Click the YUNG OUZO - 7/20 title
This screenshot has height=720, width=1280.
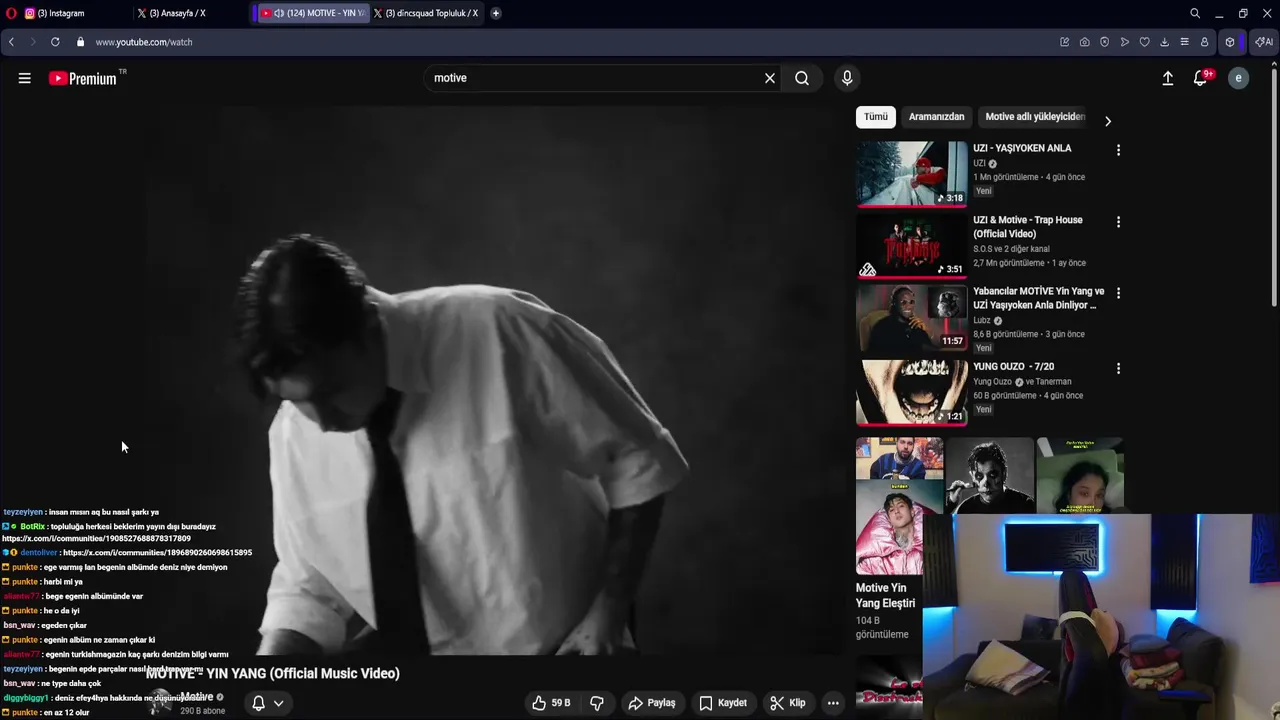1014,367
